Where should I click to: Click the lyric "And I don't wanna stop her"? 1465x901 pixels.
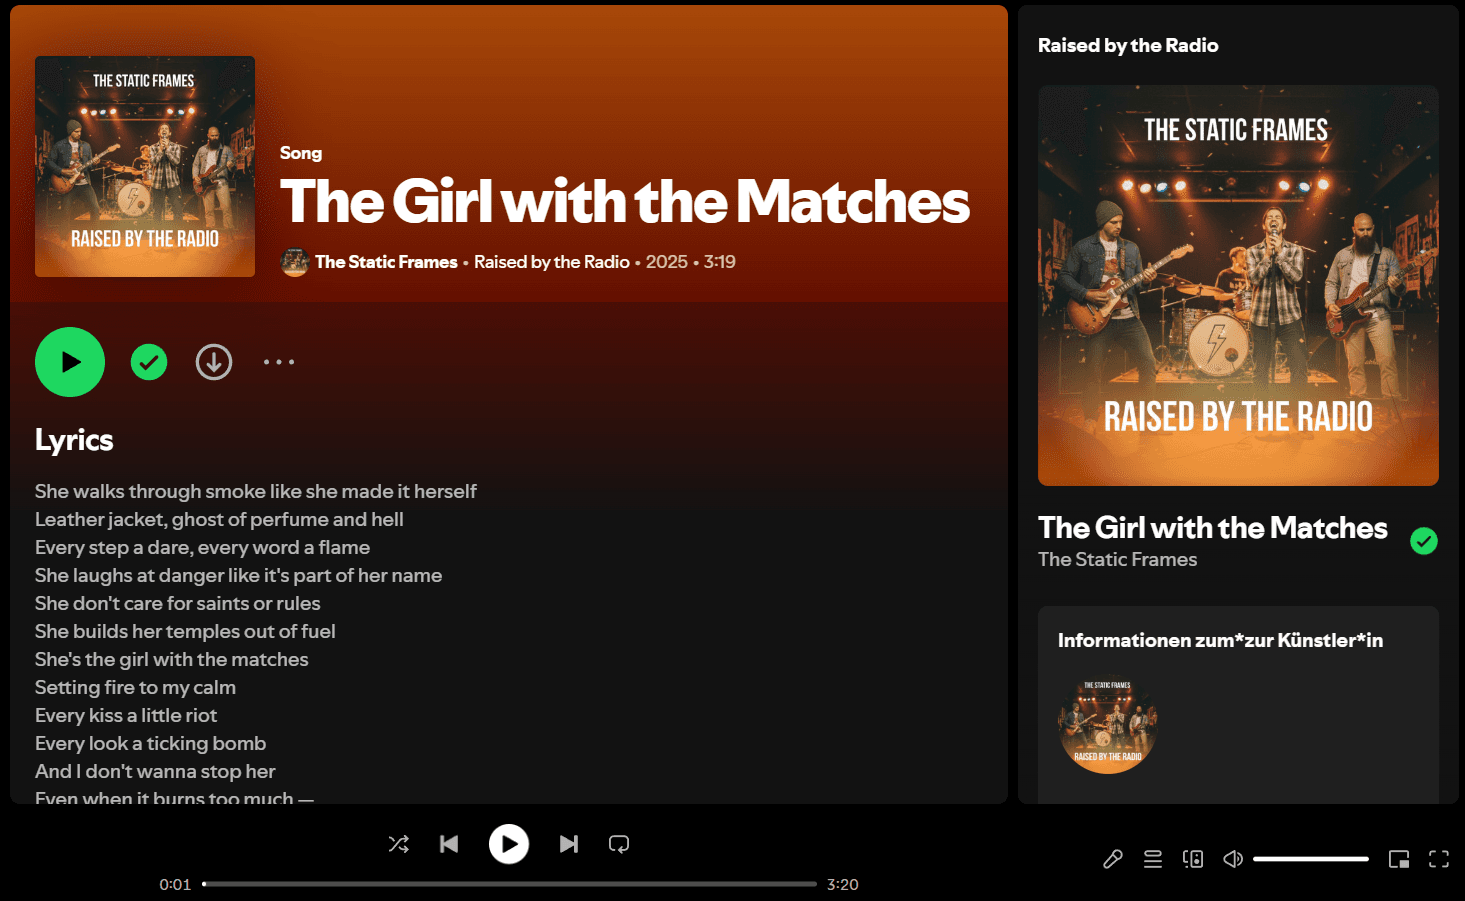coord(155,771)
